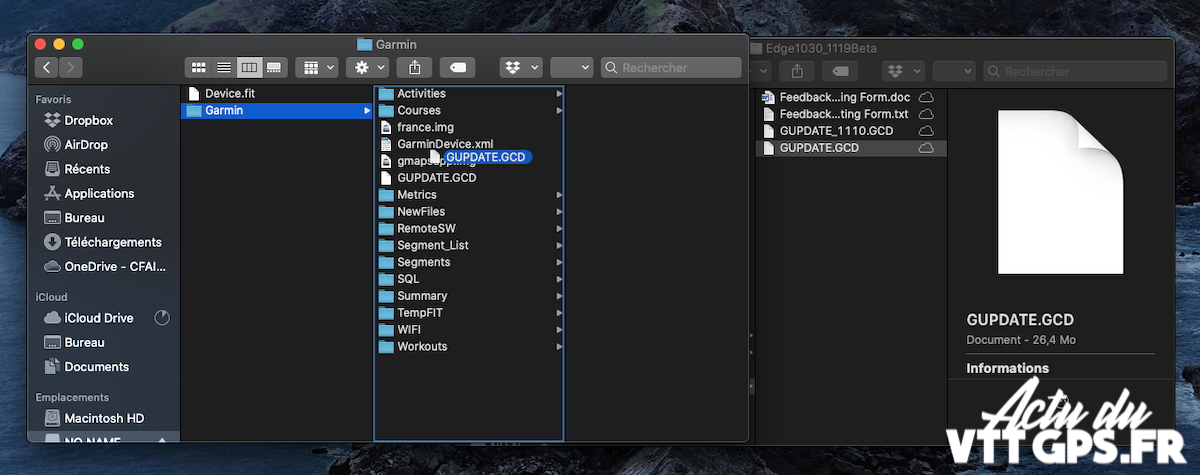Select the Garmin folder in first column
The image size is (1200, 475).
point(277,110)
